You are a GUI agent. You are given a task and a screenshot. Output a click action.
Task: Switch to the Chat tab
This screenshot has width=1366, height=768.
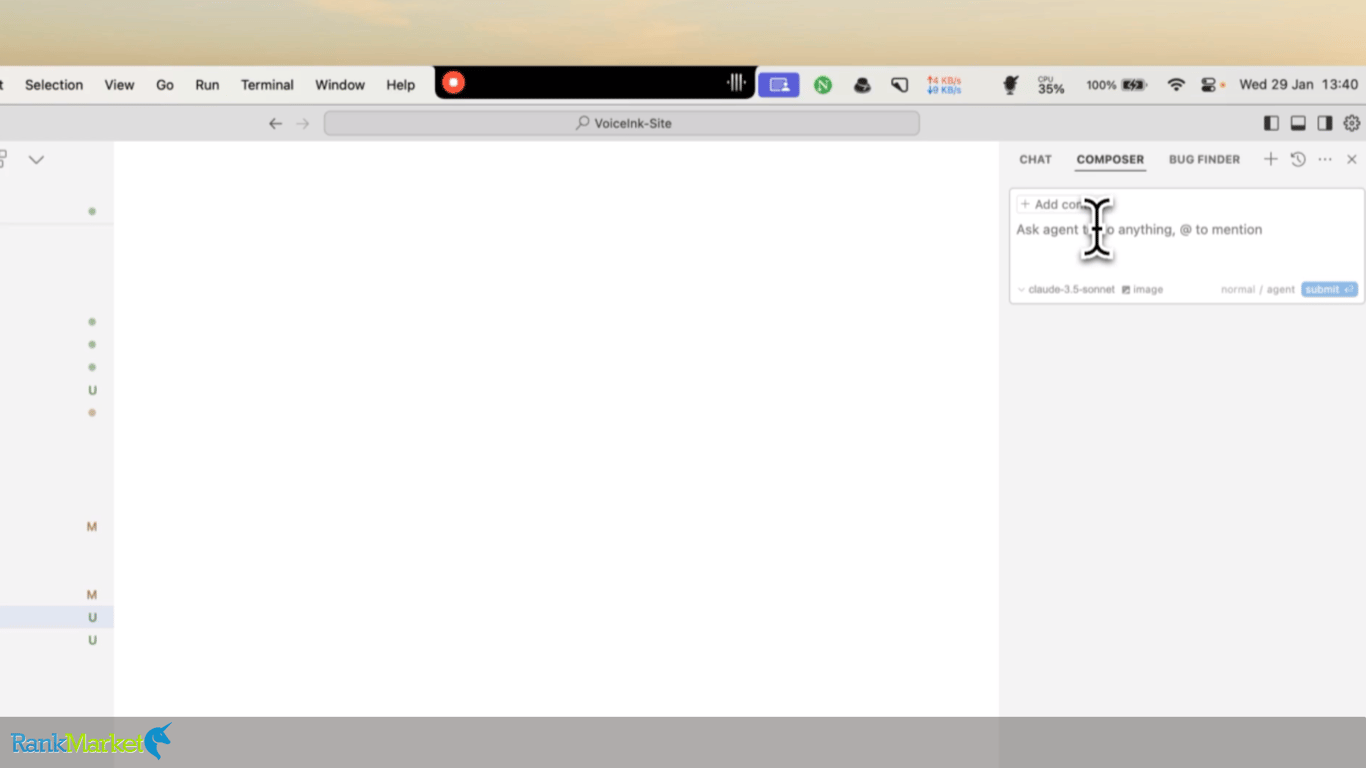[x=1035, y=159]
